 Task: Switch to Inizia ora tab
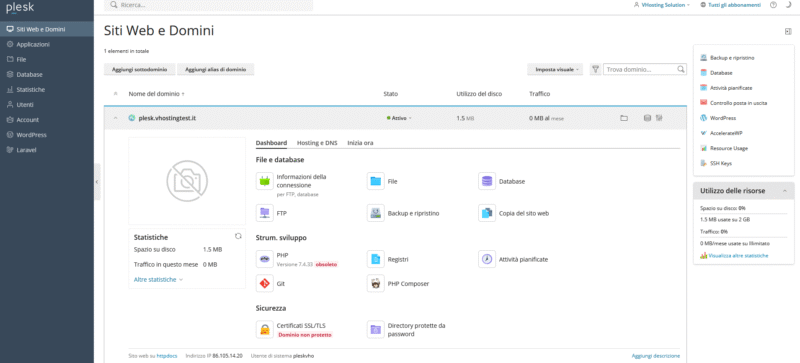point(360,143)
